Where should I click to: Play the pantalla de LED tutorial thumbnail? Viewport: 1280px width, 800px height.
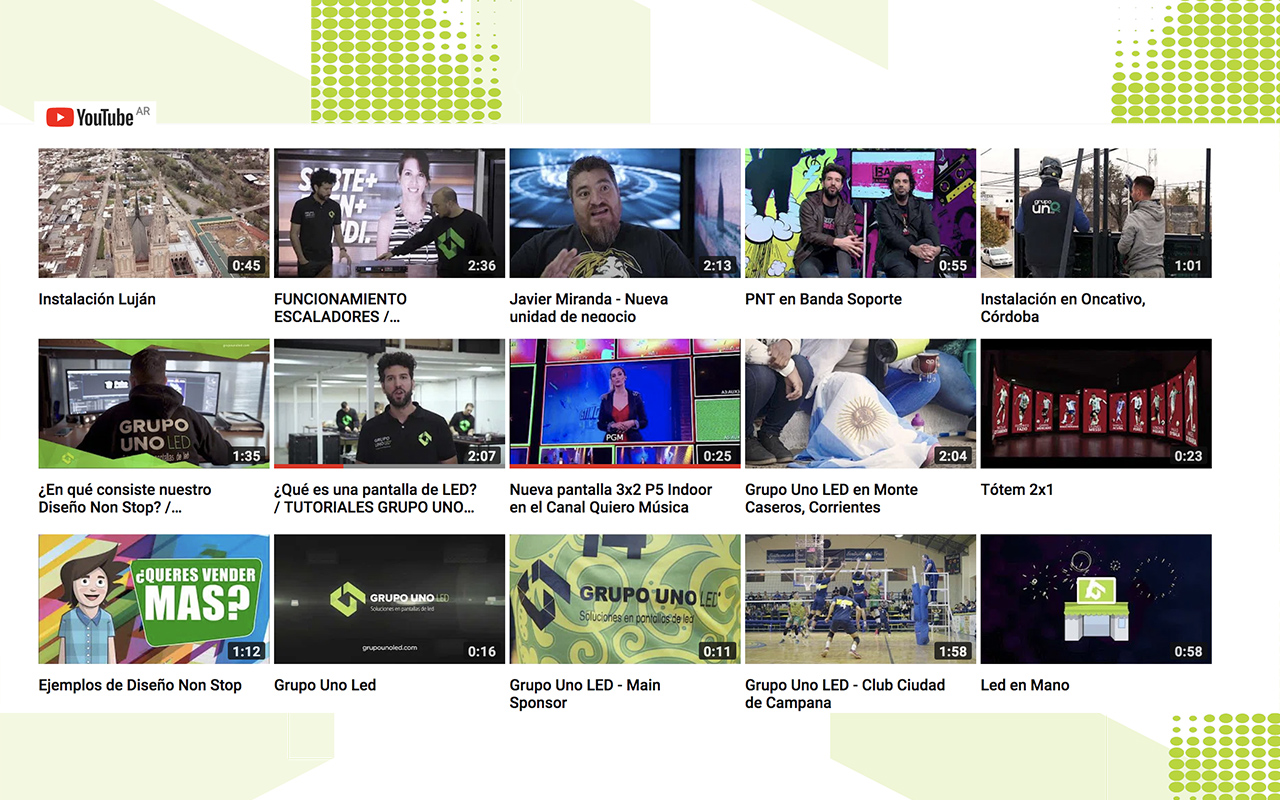pyautogui.click(x=389, y=403)
